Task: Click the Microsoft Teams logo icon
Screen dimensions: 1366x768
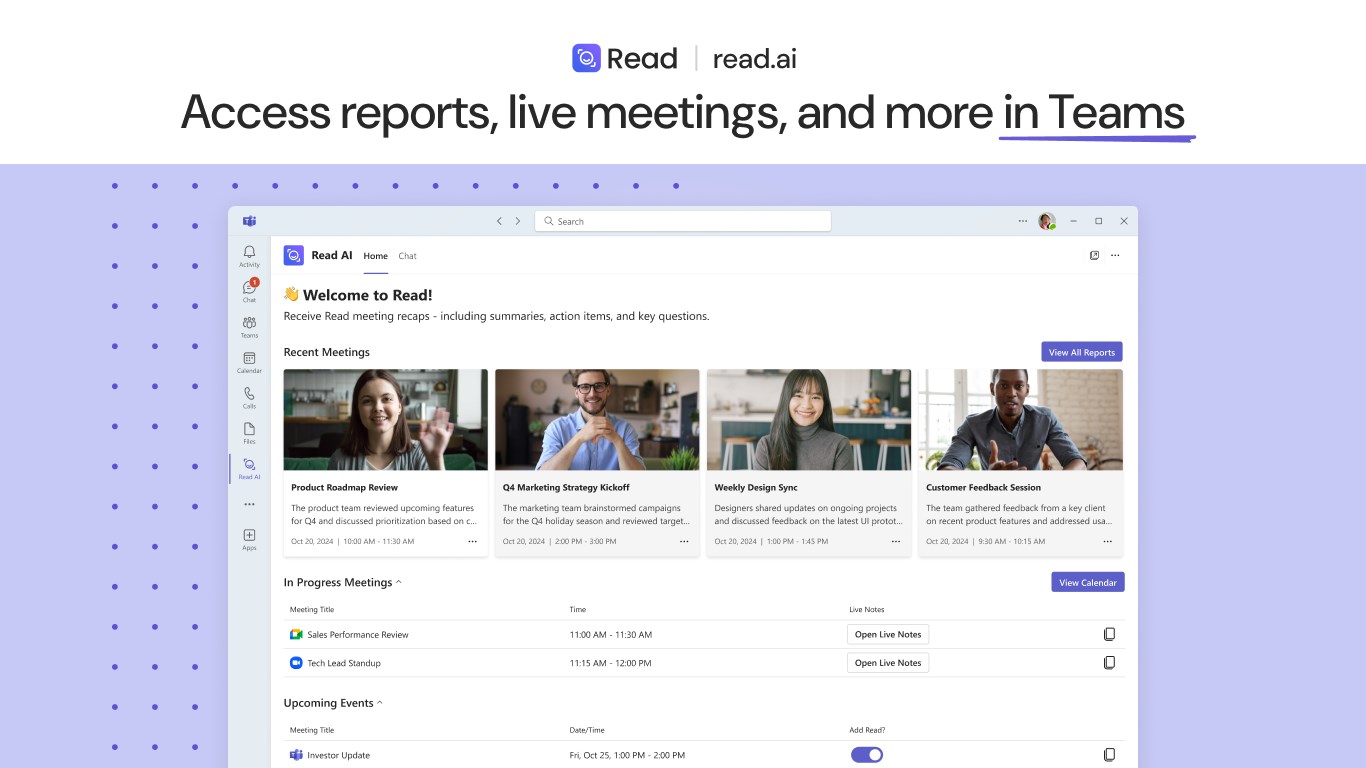Action: point(249,221)
